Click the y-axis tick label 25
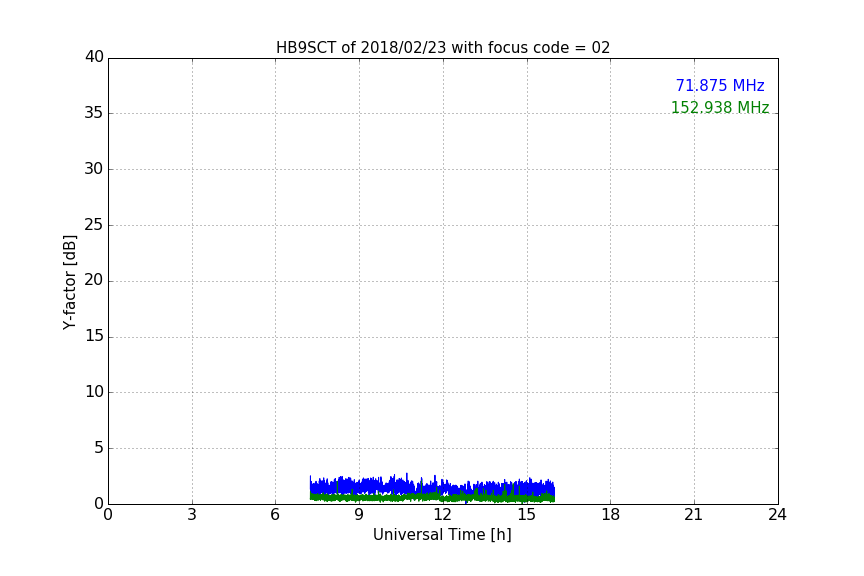This screenshot has height=576, width=864. click(x=94, y=225)
